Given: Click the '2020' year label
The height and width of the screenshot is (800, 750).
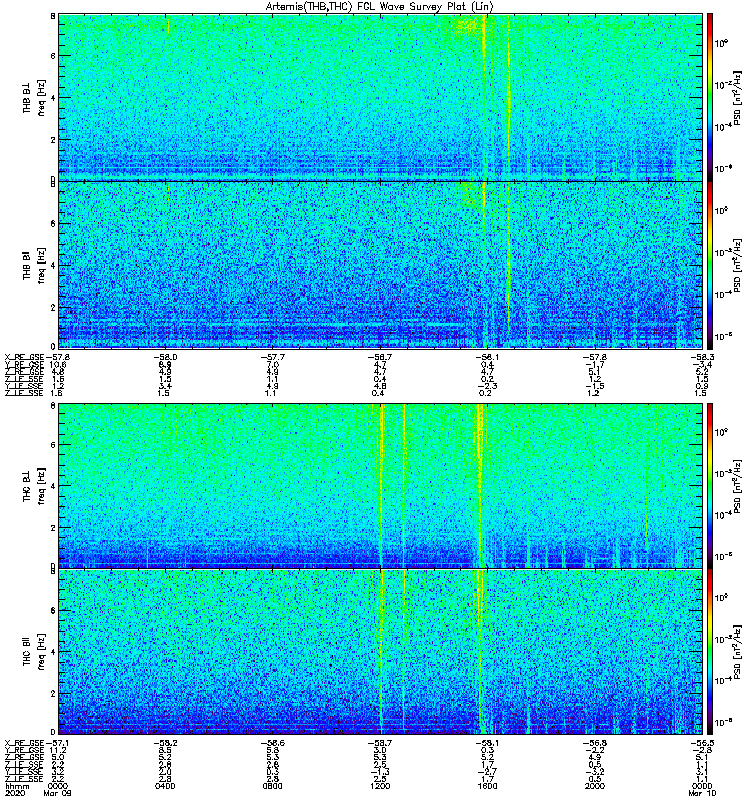Looking at the screenshot, I should tap(14, 793).
